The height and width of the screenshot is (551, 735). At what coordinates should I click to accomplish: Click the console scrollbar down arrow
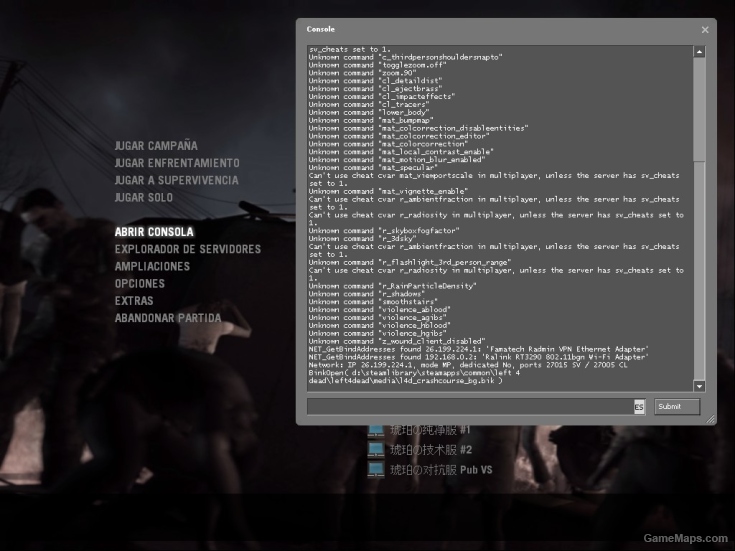tap(699, 386)
